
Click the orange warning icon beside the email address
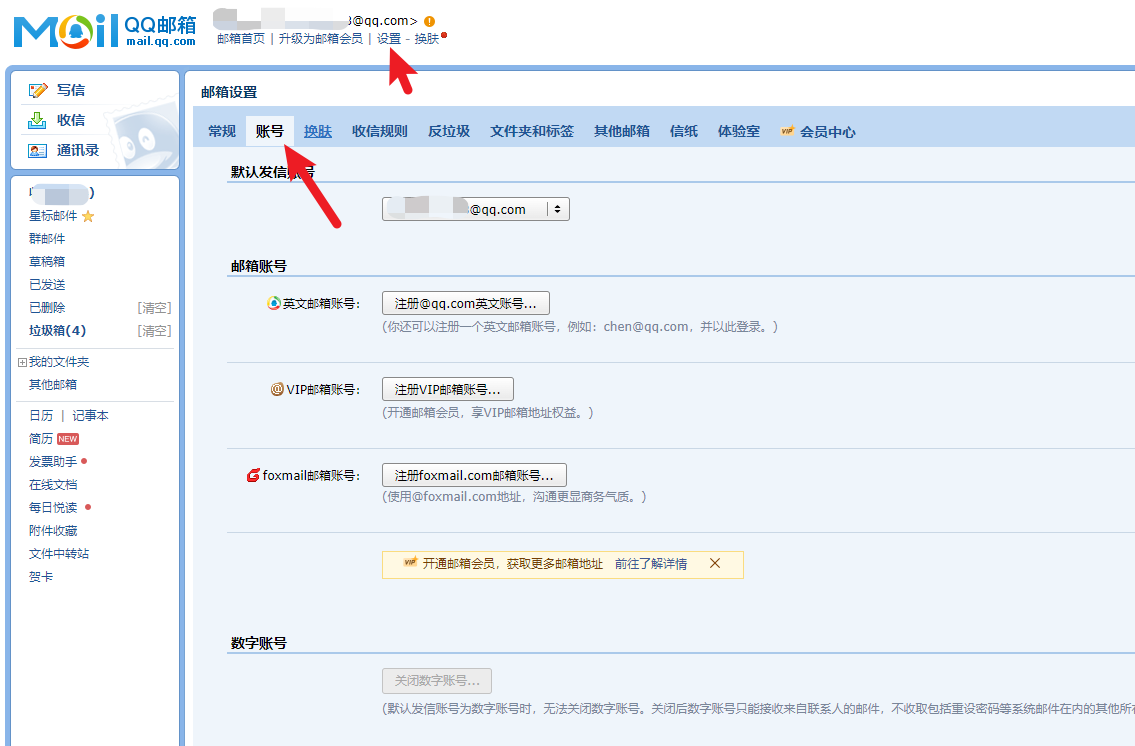click(430, 21)
